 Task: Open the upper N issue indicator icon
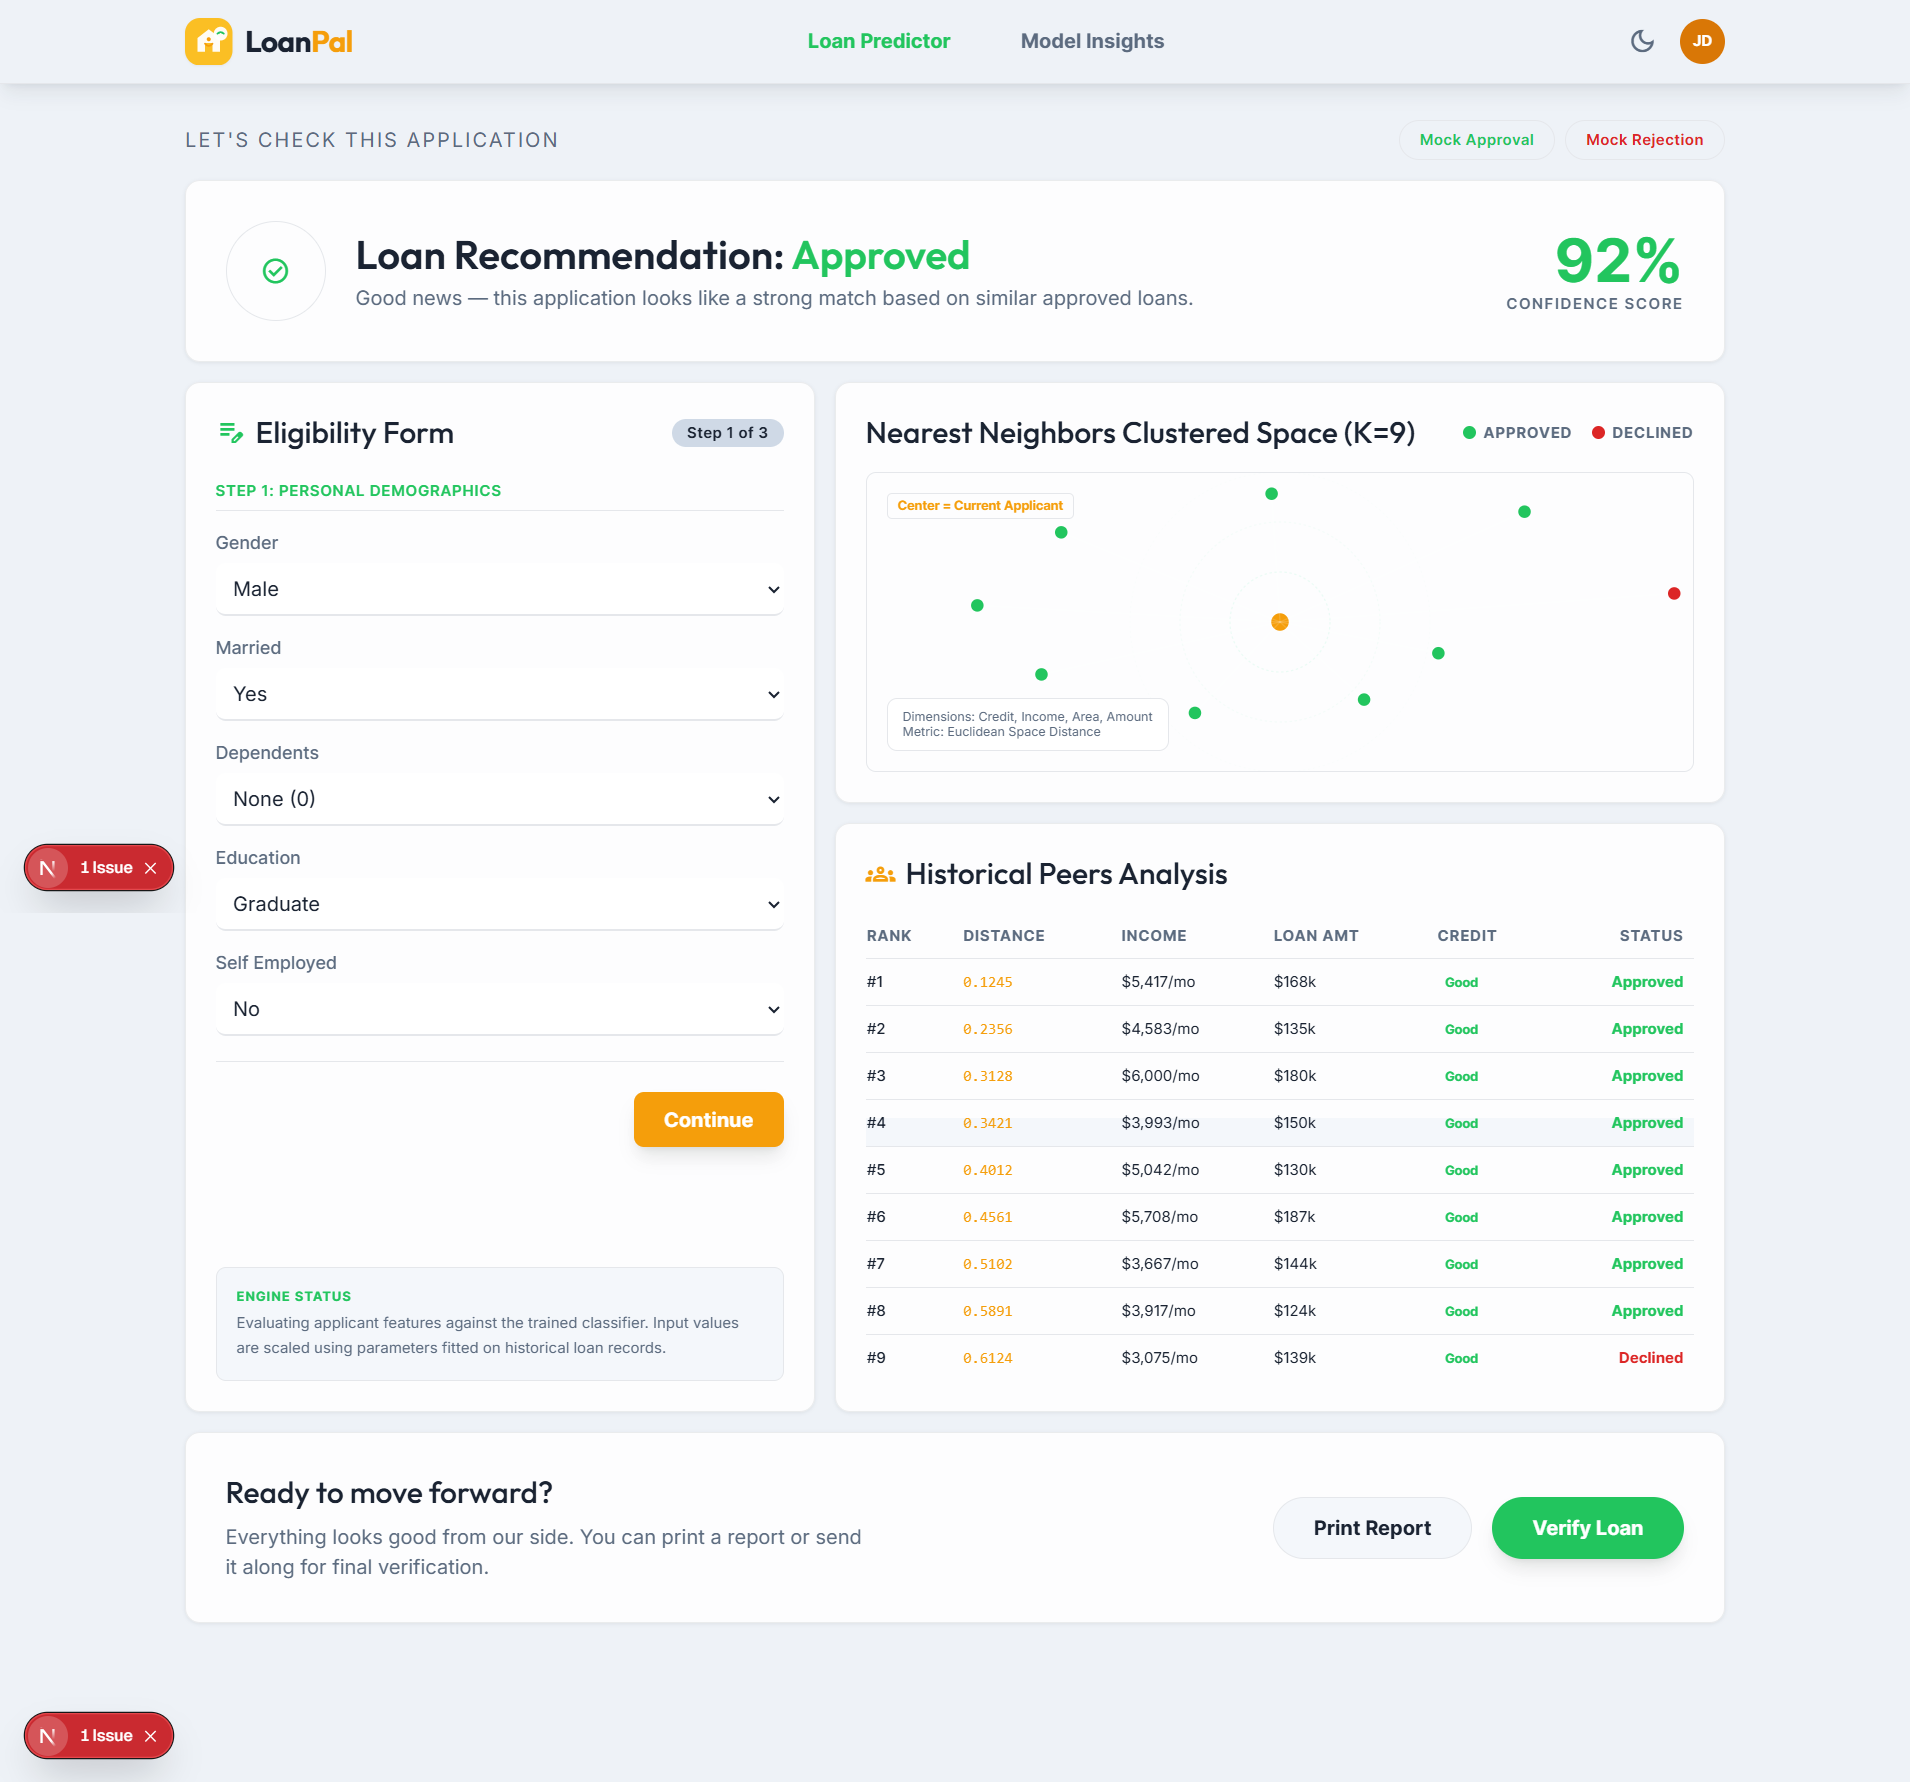(x=47, y=868)
